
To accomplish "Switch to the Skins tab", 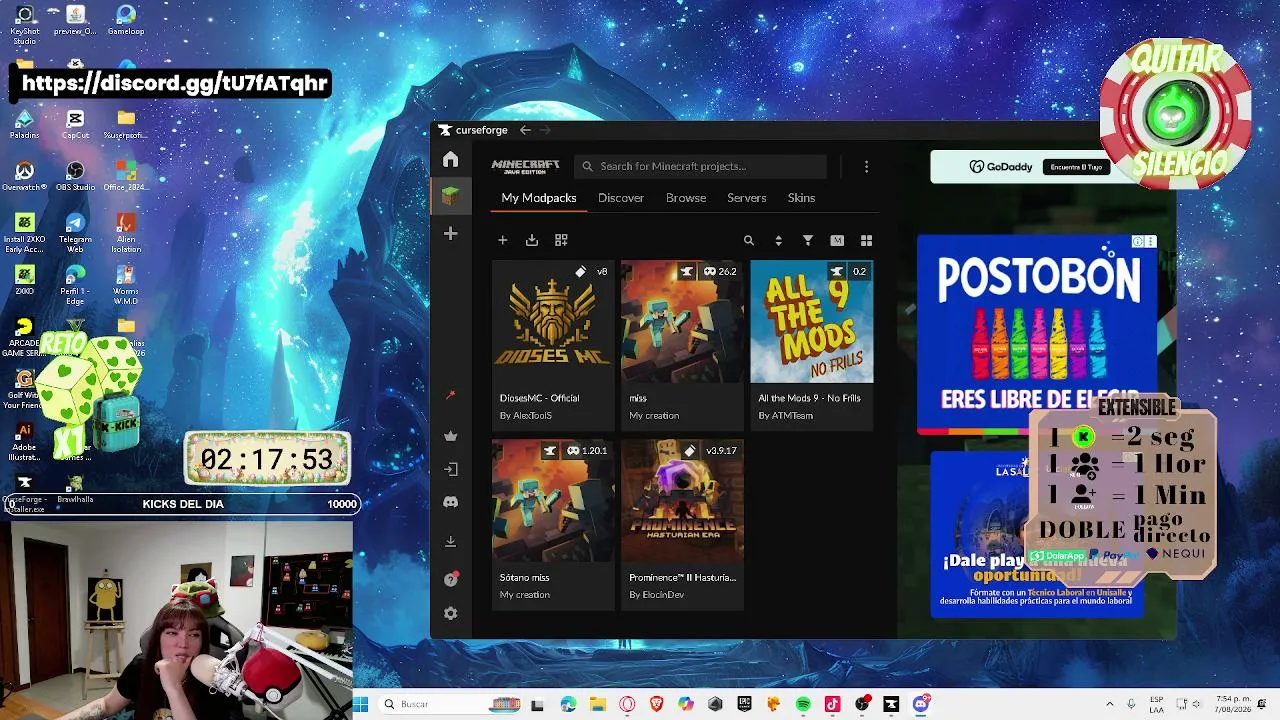I will (x=801, y=198).
